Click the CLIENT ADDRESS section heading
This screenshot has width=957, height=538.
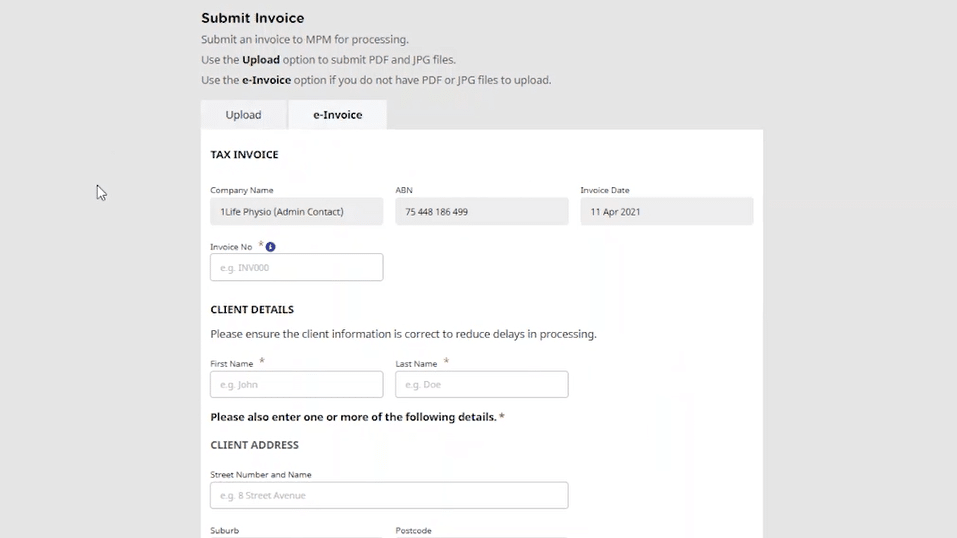click(x=254, y=445)
